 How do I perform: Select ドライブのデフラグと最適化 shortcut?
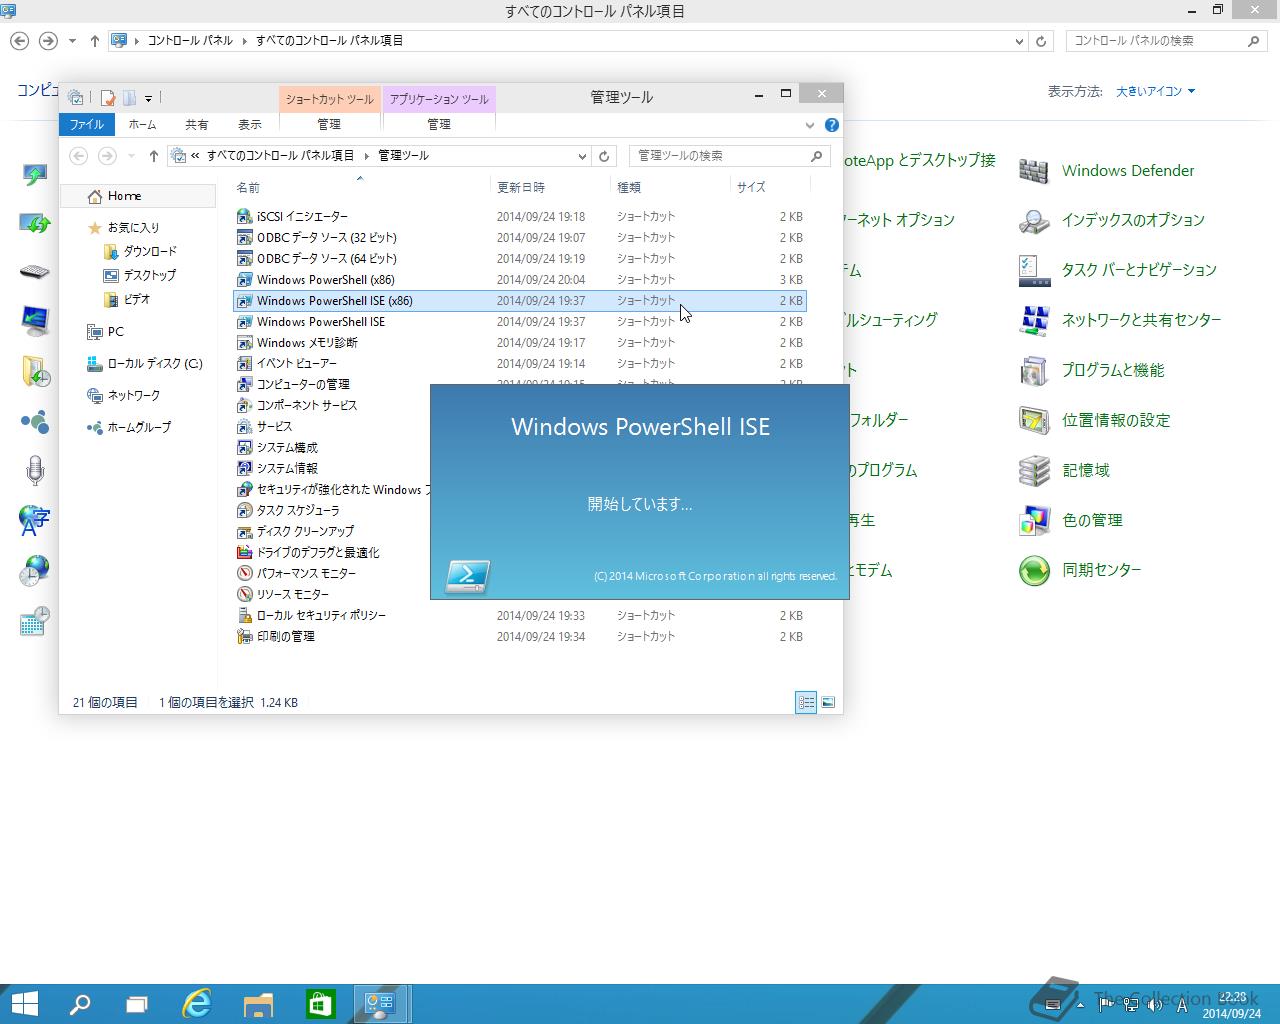click(x=307, y=552)
